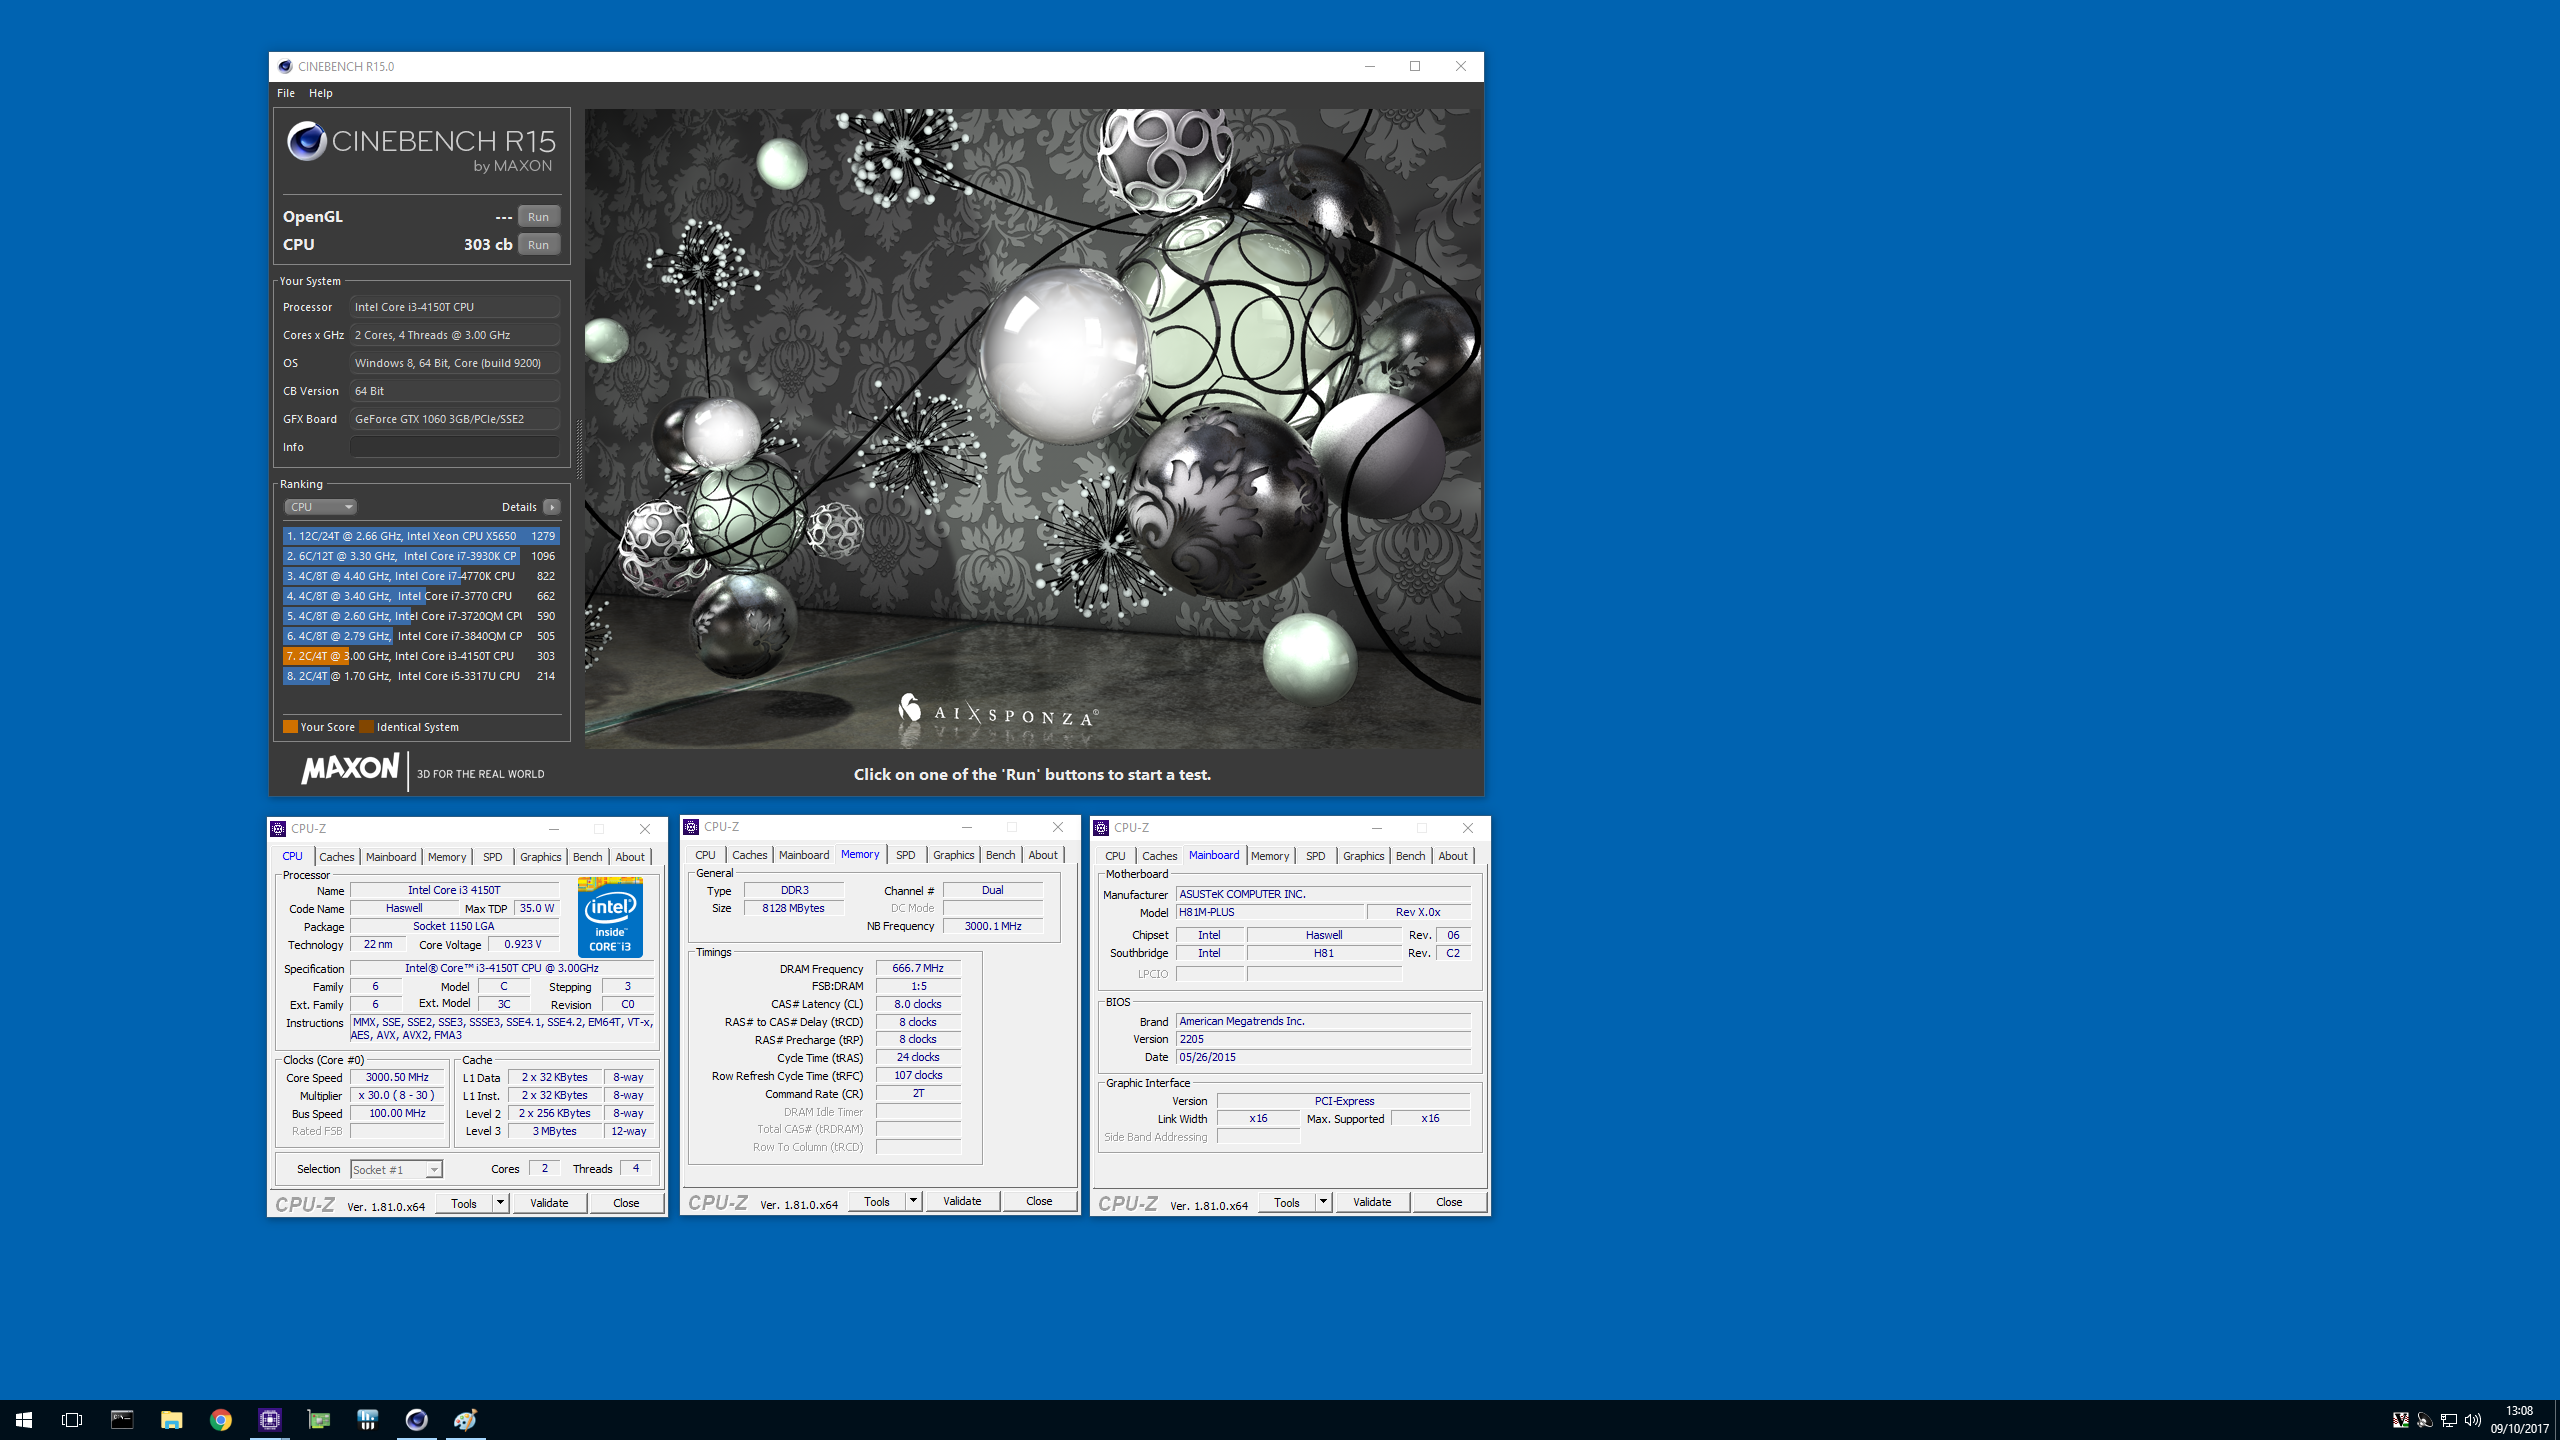Image resolution: width=2560 pixels, height=1440 pixels.
Task: Launch Google Chrome from taskbar
Action: pos(220,1419)
